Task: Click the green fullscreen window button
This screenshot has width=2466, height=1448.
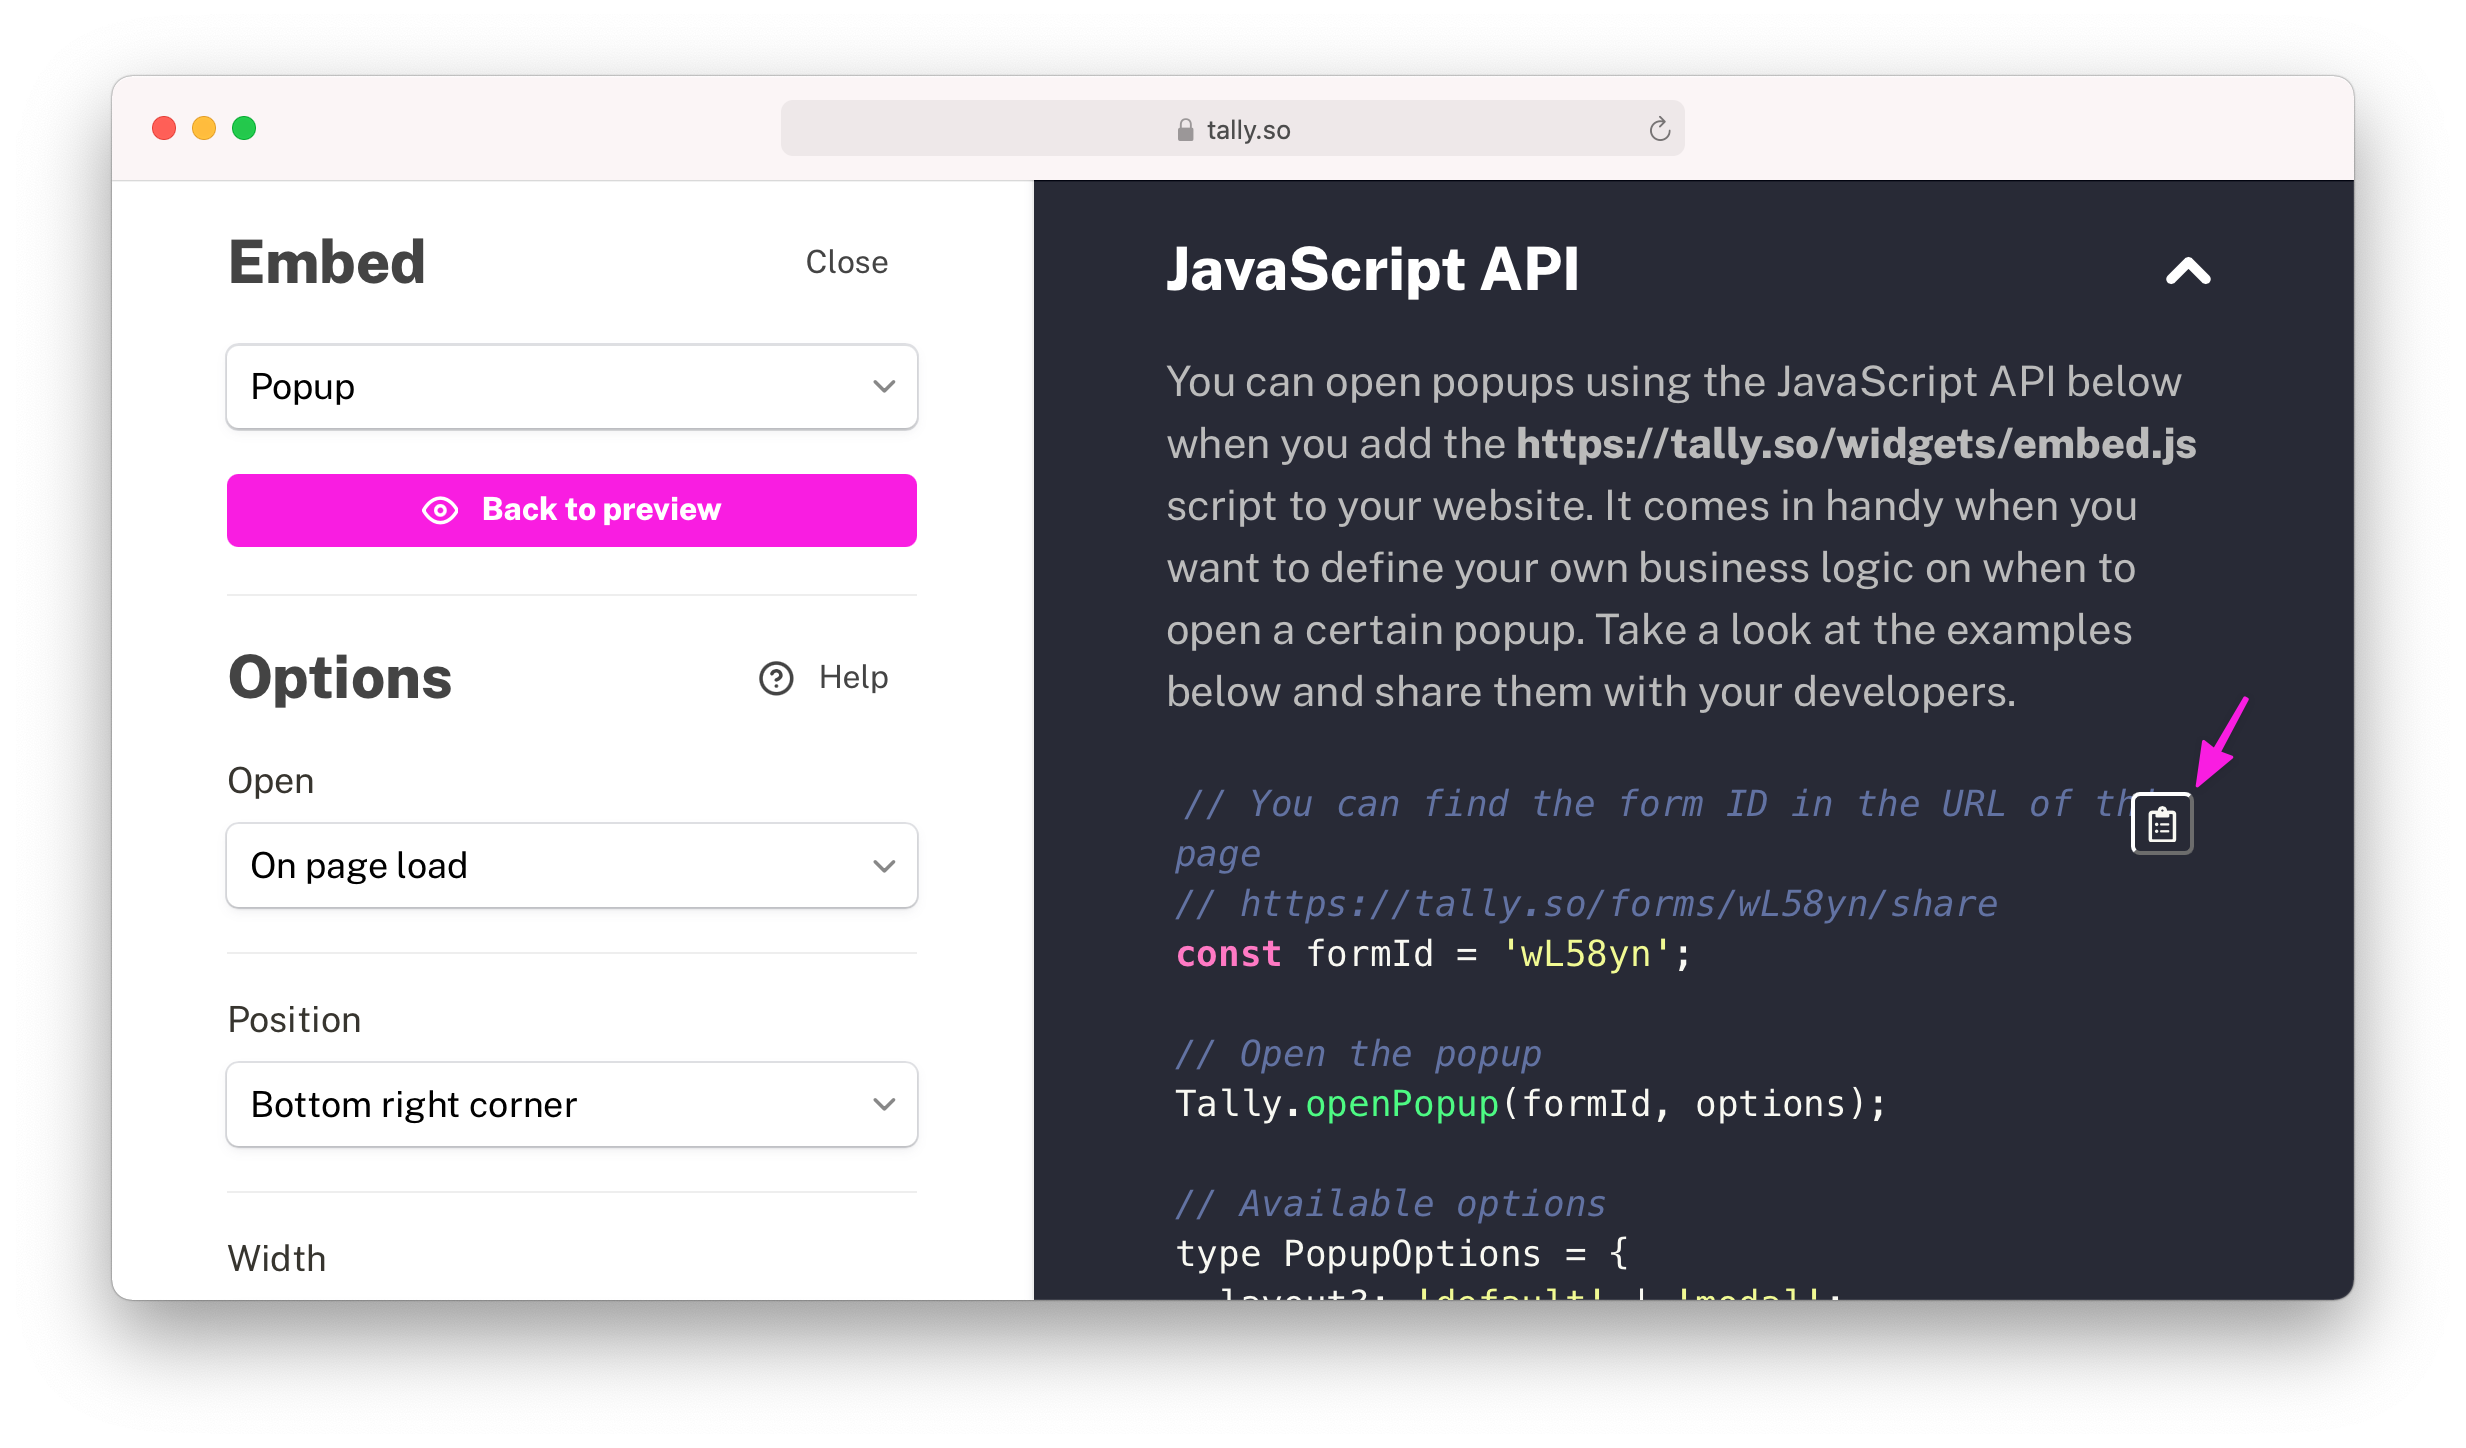Action: (244, 128)
